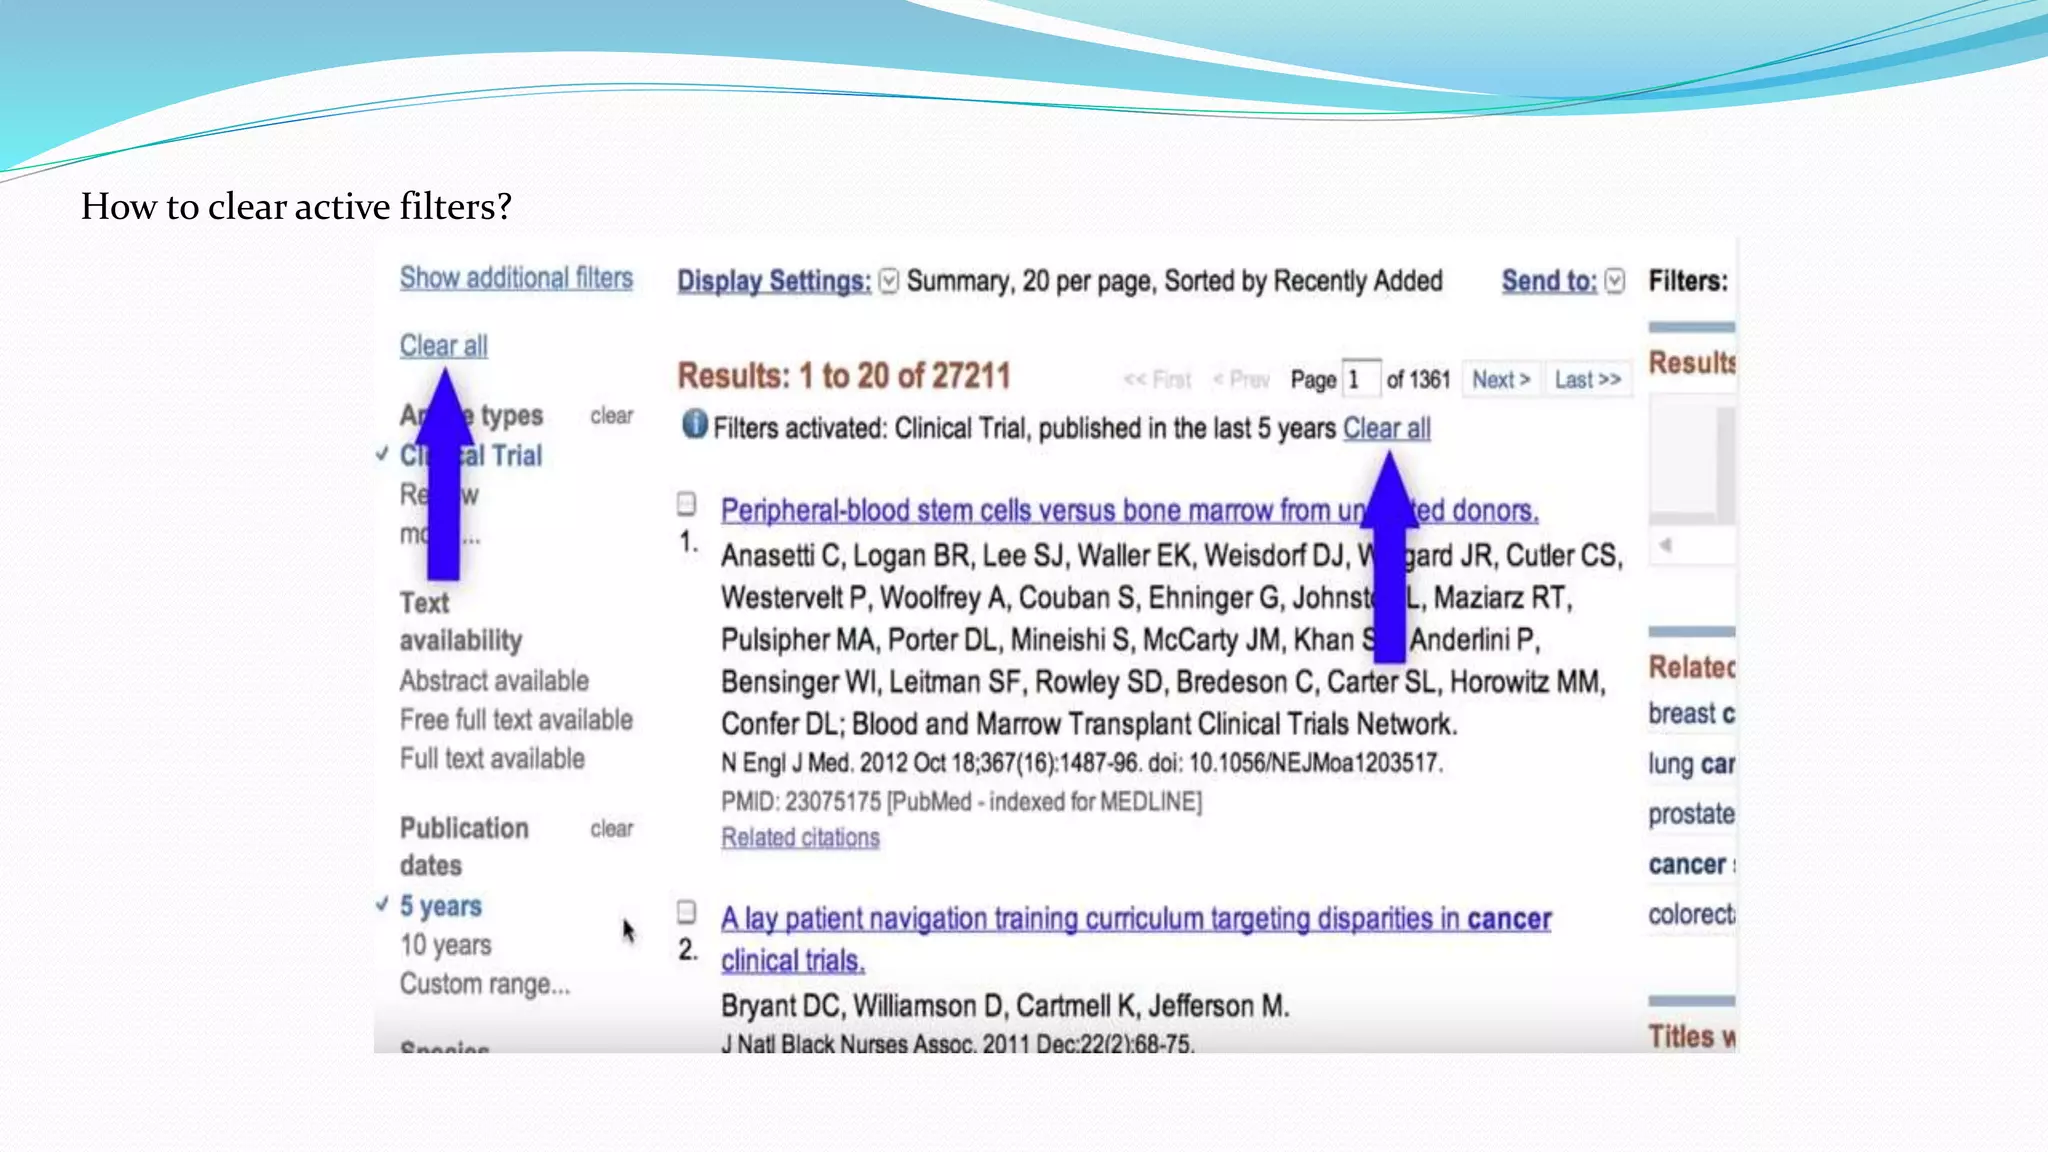Choose Custom range date option
2048x1152 pixels.
tap(485, 984)
